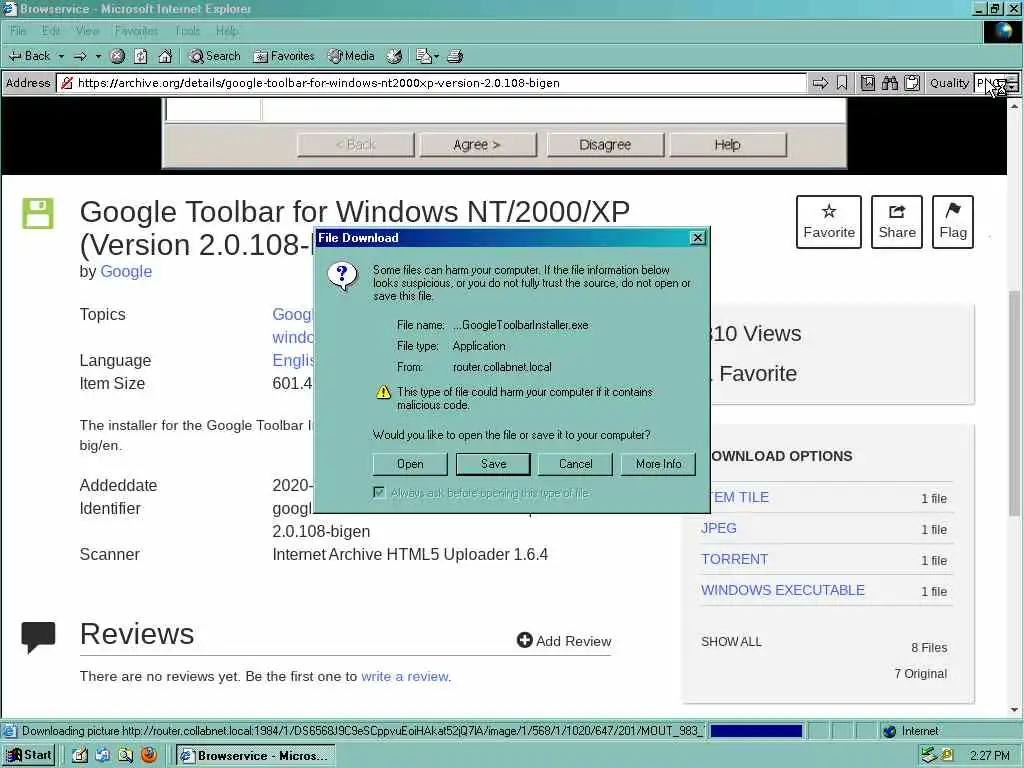Print the page with the printer icon
1024x768 pixels.
click(x=455, y=56)
